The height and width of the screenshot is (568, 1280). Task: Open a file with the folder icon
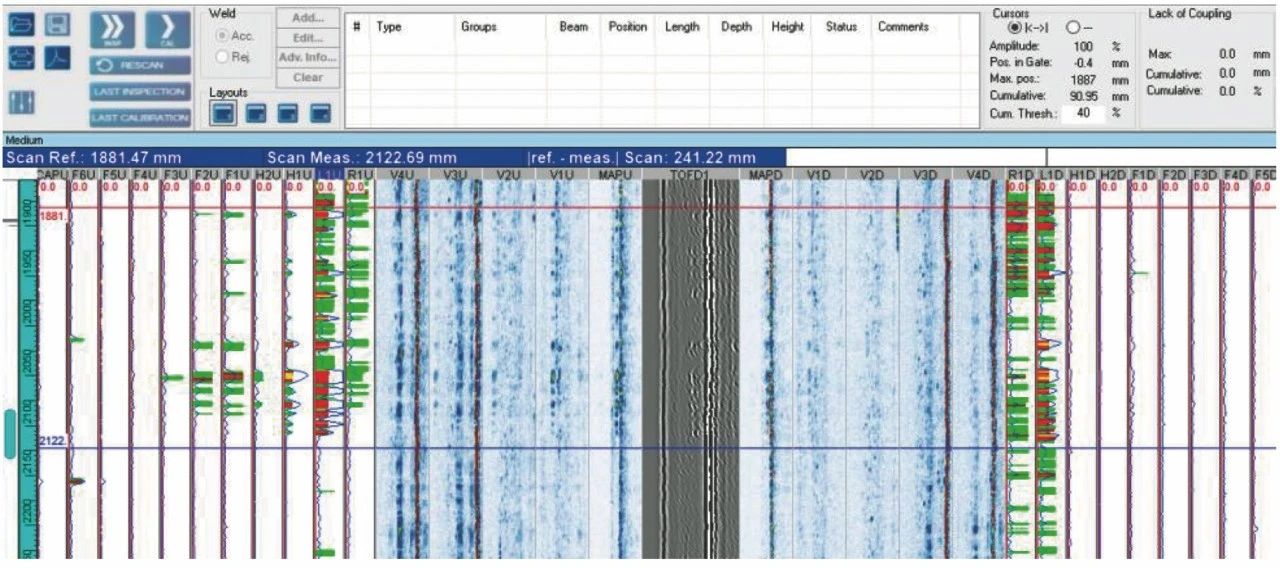click(21, 24)
